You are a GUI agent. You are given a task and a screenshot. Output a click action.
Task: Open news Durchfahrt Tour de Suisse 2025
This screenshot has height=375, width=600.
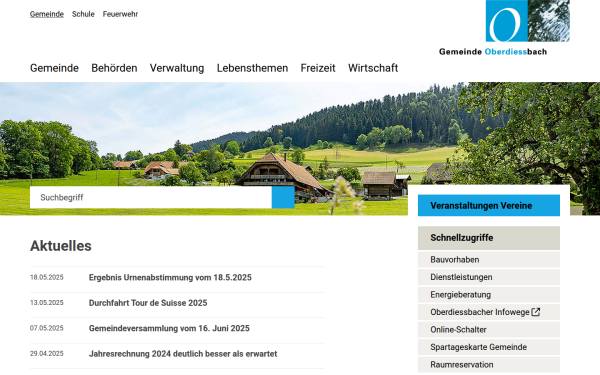(148, 303)
